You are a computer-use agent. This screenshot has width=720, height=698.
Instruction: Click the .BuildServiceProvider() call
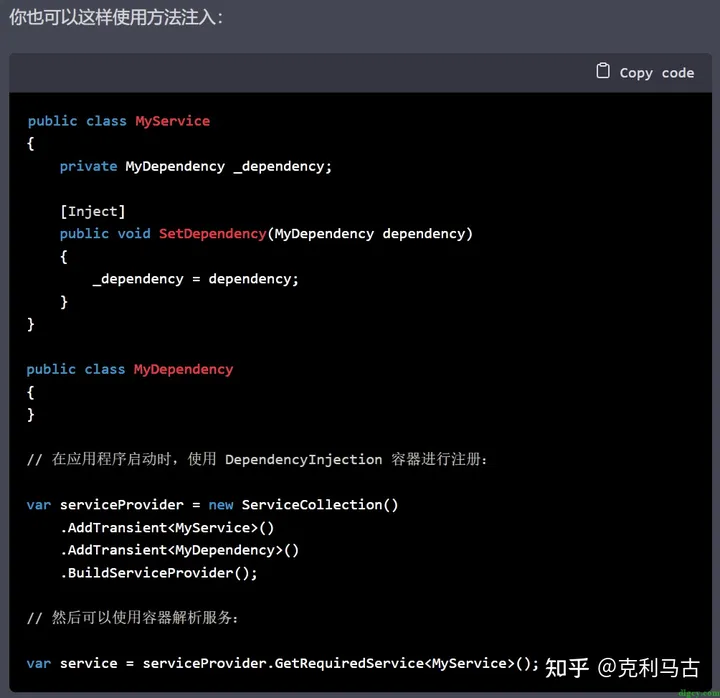158,572
